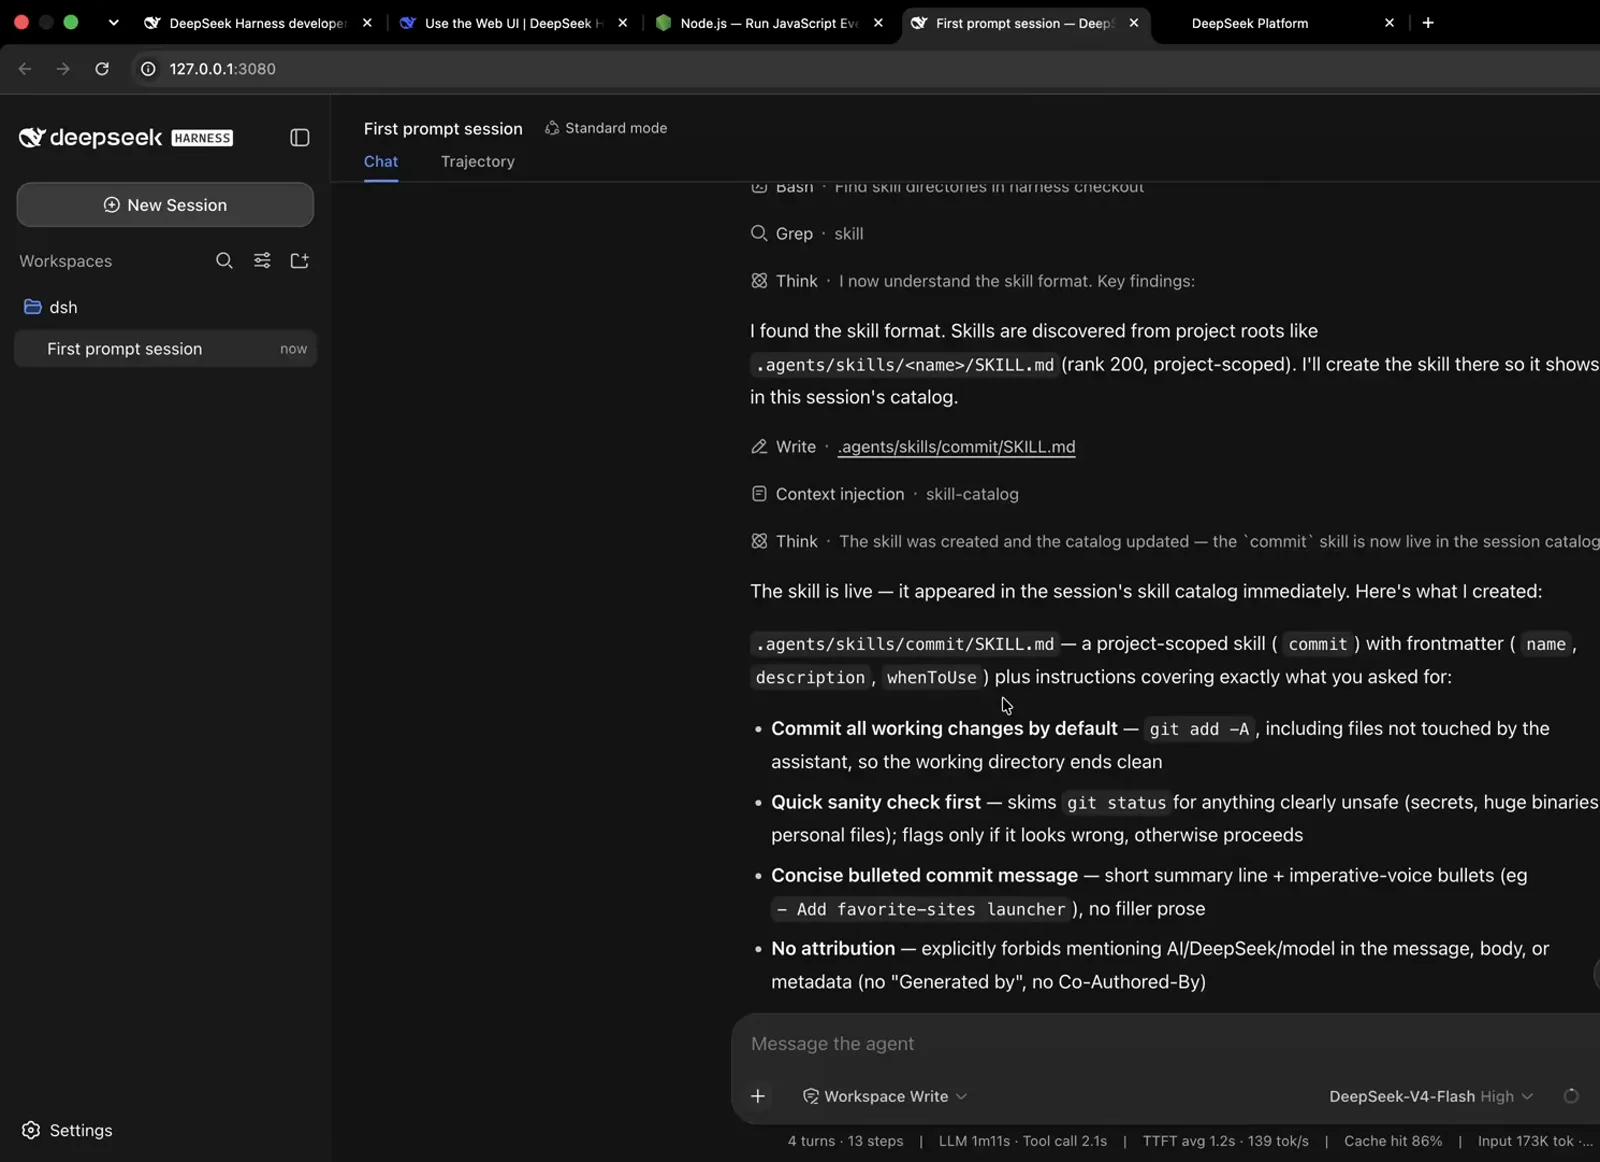Close the Node.js browser tab

878,23
